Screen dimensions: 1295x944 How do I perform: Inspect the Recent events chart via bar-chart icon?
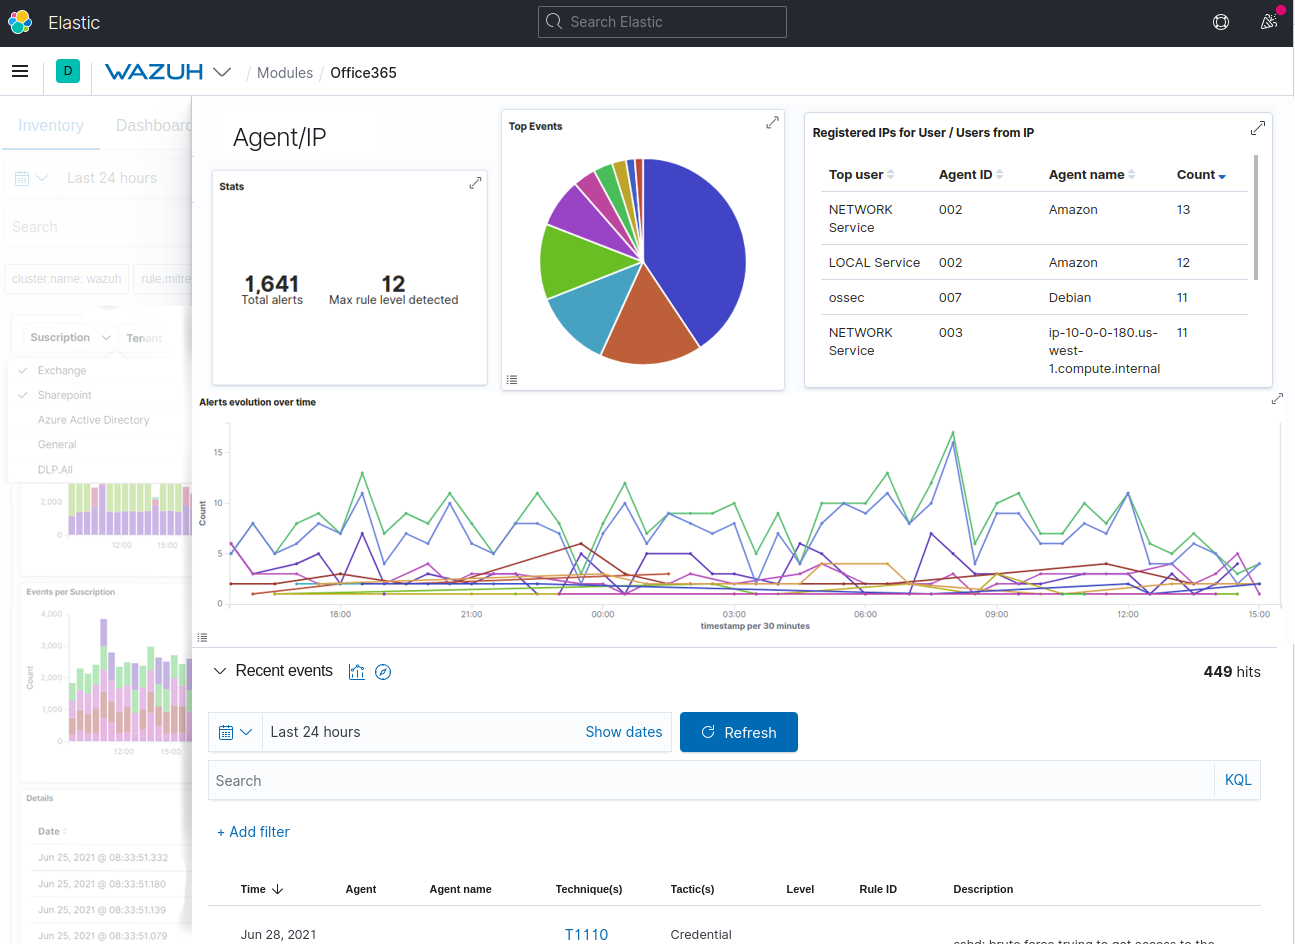[x=357, y=671]
